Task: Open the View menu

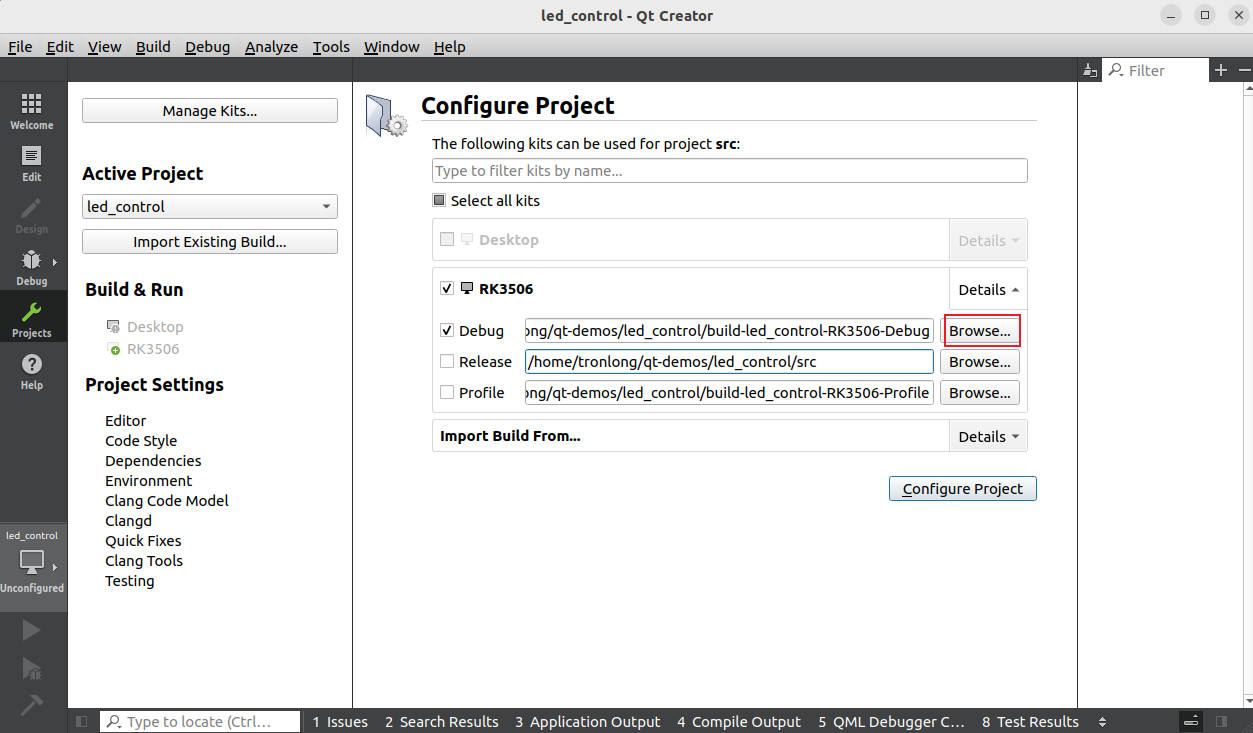Action: (104, 47)
